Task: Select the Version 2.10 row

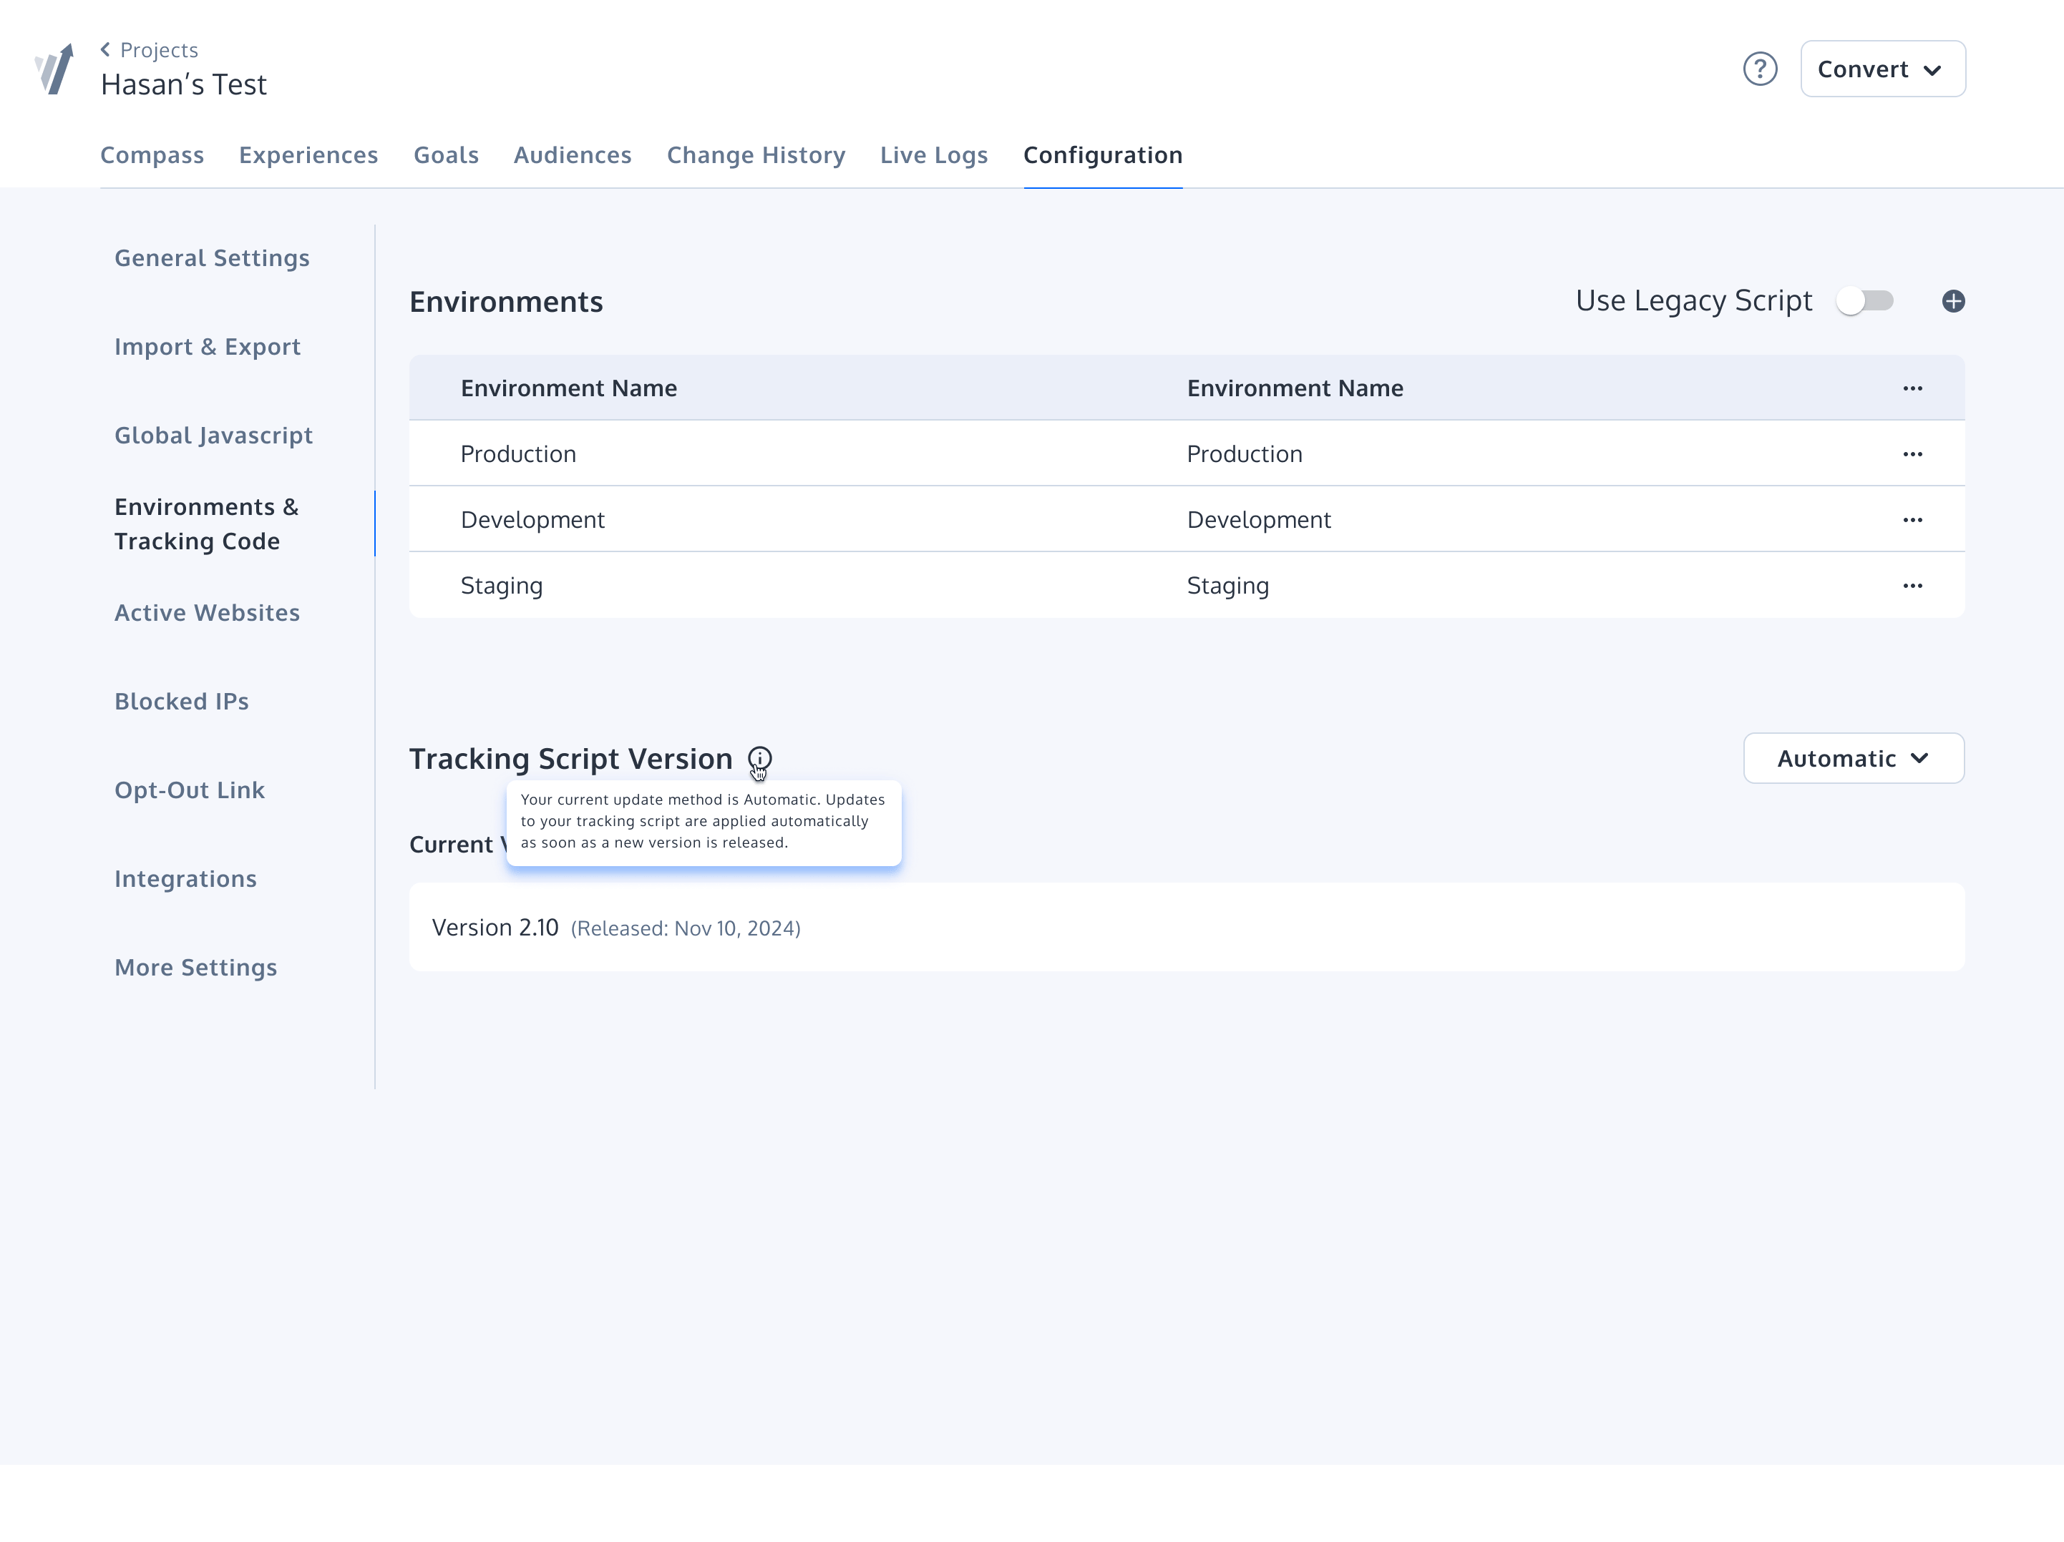Action: point(1185,927)
